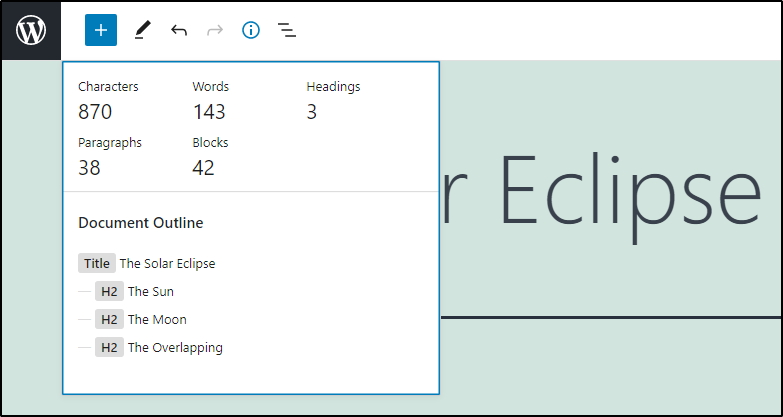Open the List View icon
The image size is (783, 417).
pyautogui.click(x=287, y=30)
